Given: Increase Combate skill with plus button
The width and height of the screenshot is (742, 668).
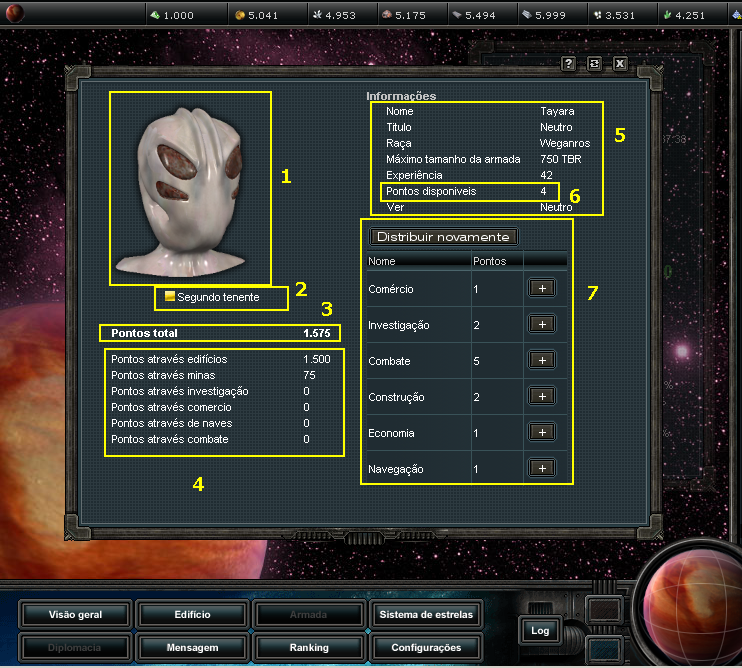Looking at the screenshot, I should [541, 360].
